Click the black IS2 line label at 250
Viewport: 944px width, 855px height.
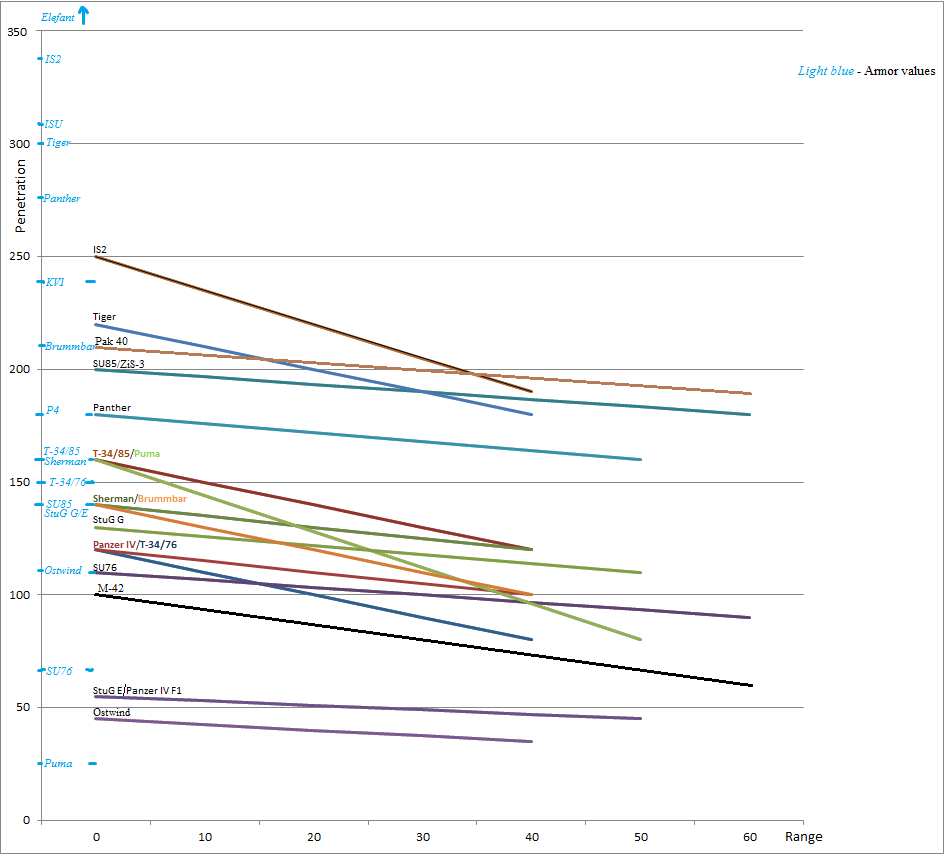pyautogui.click(x=100, y=249)
